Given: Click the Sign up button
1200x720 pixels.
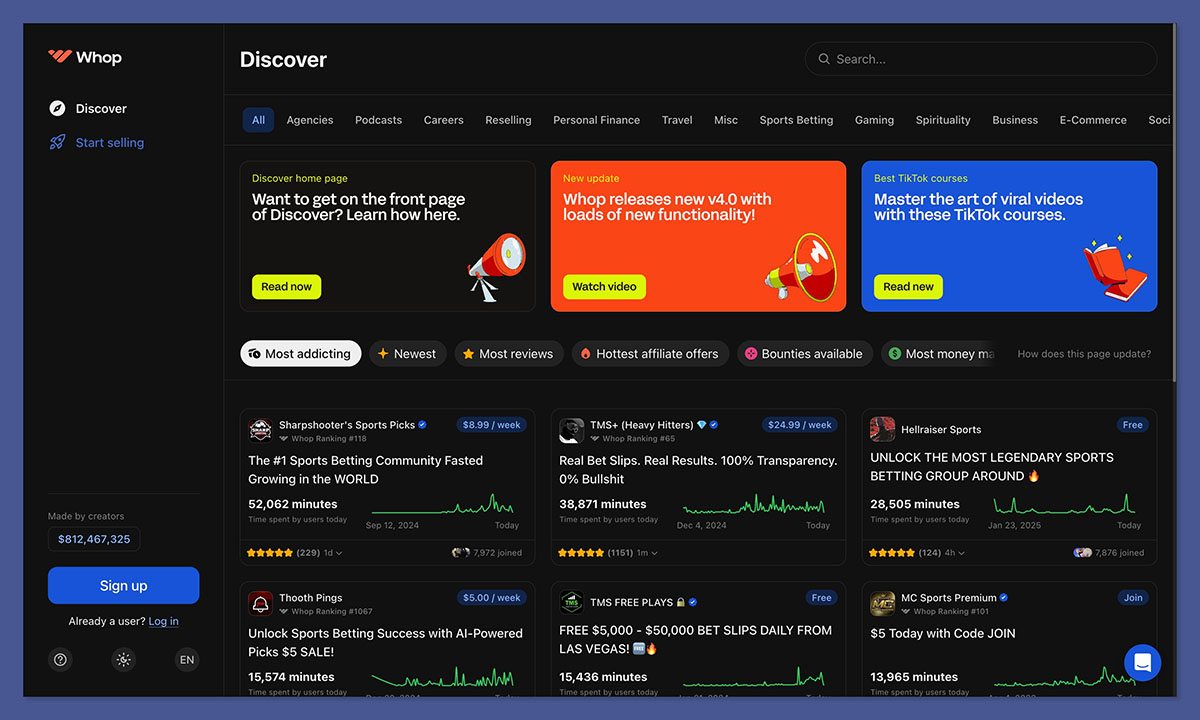Looking at the screenshot, I should tap(123, 585).
